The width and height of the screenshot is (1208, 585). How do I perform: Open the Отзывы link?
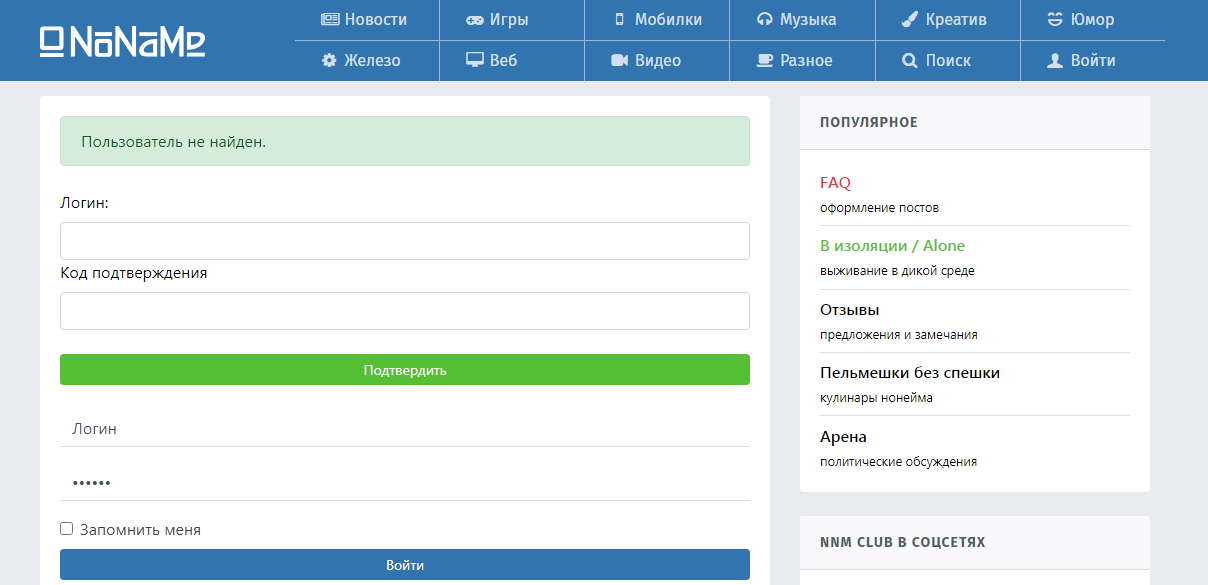pyautogui.click(x=850, y=310)
